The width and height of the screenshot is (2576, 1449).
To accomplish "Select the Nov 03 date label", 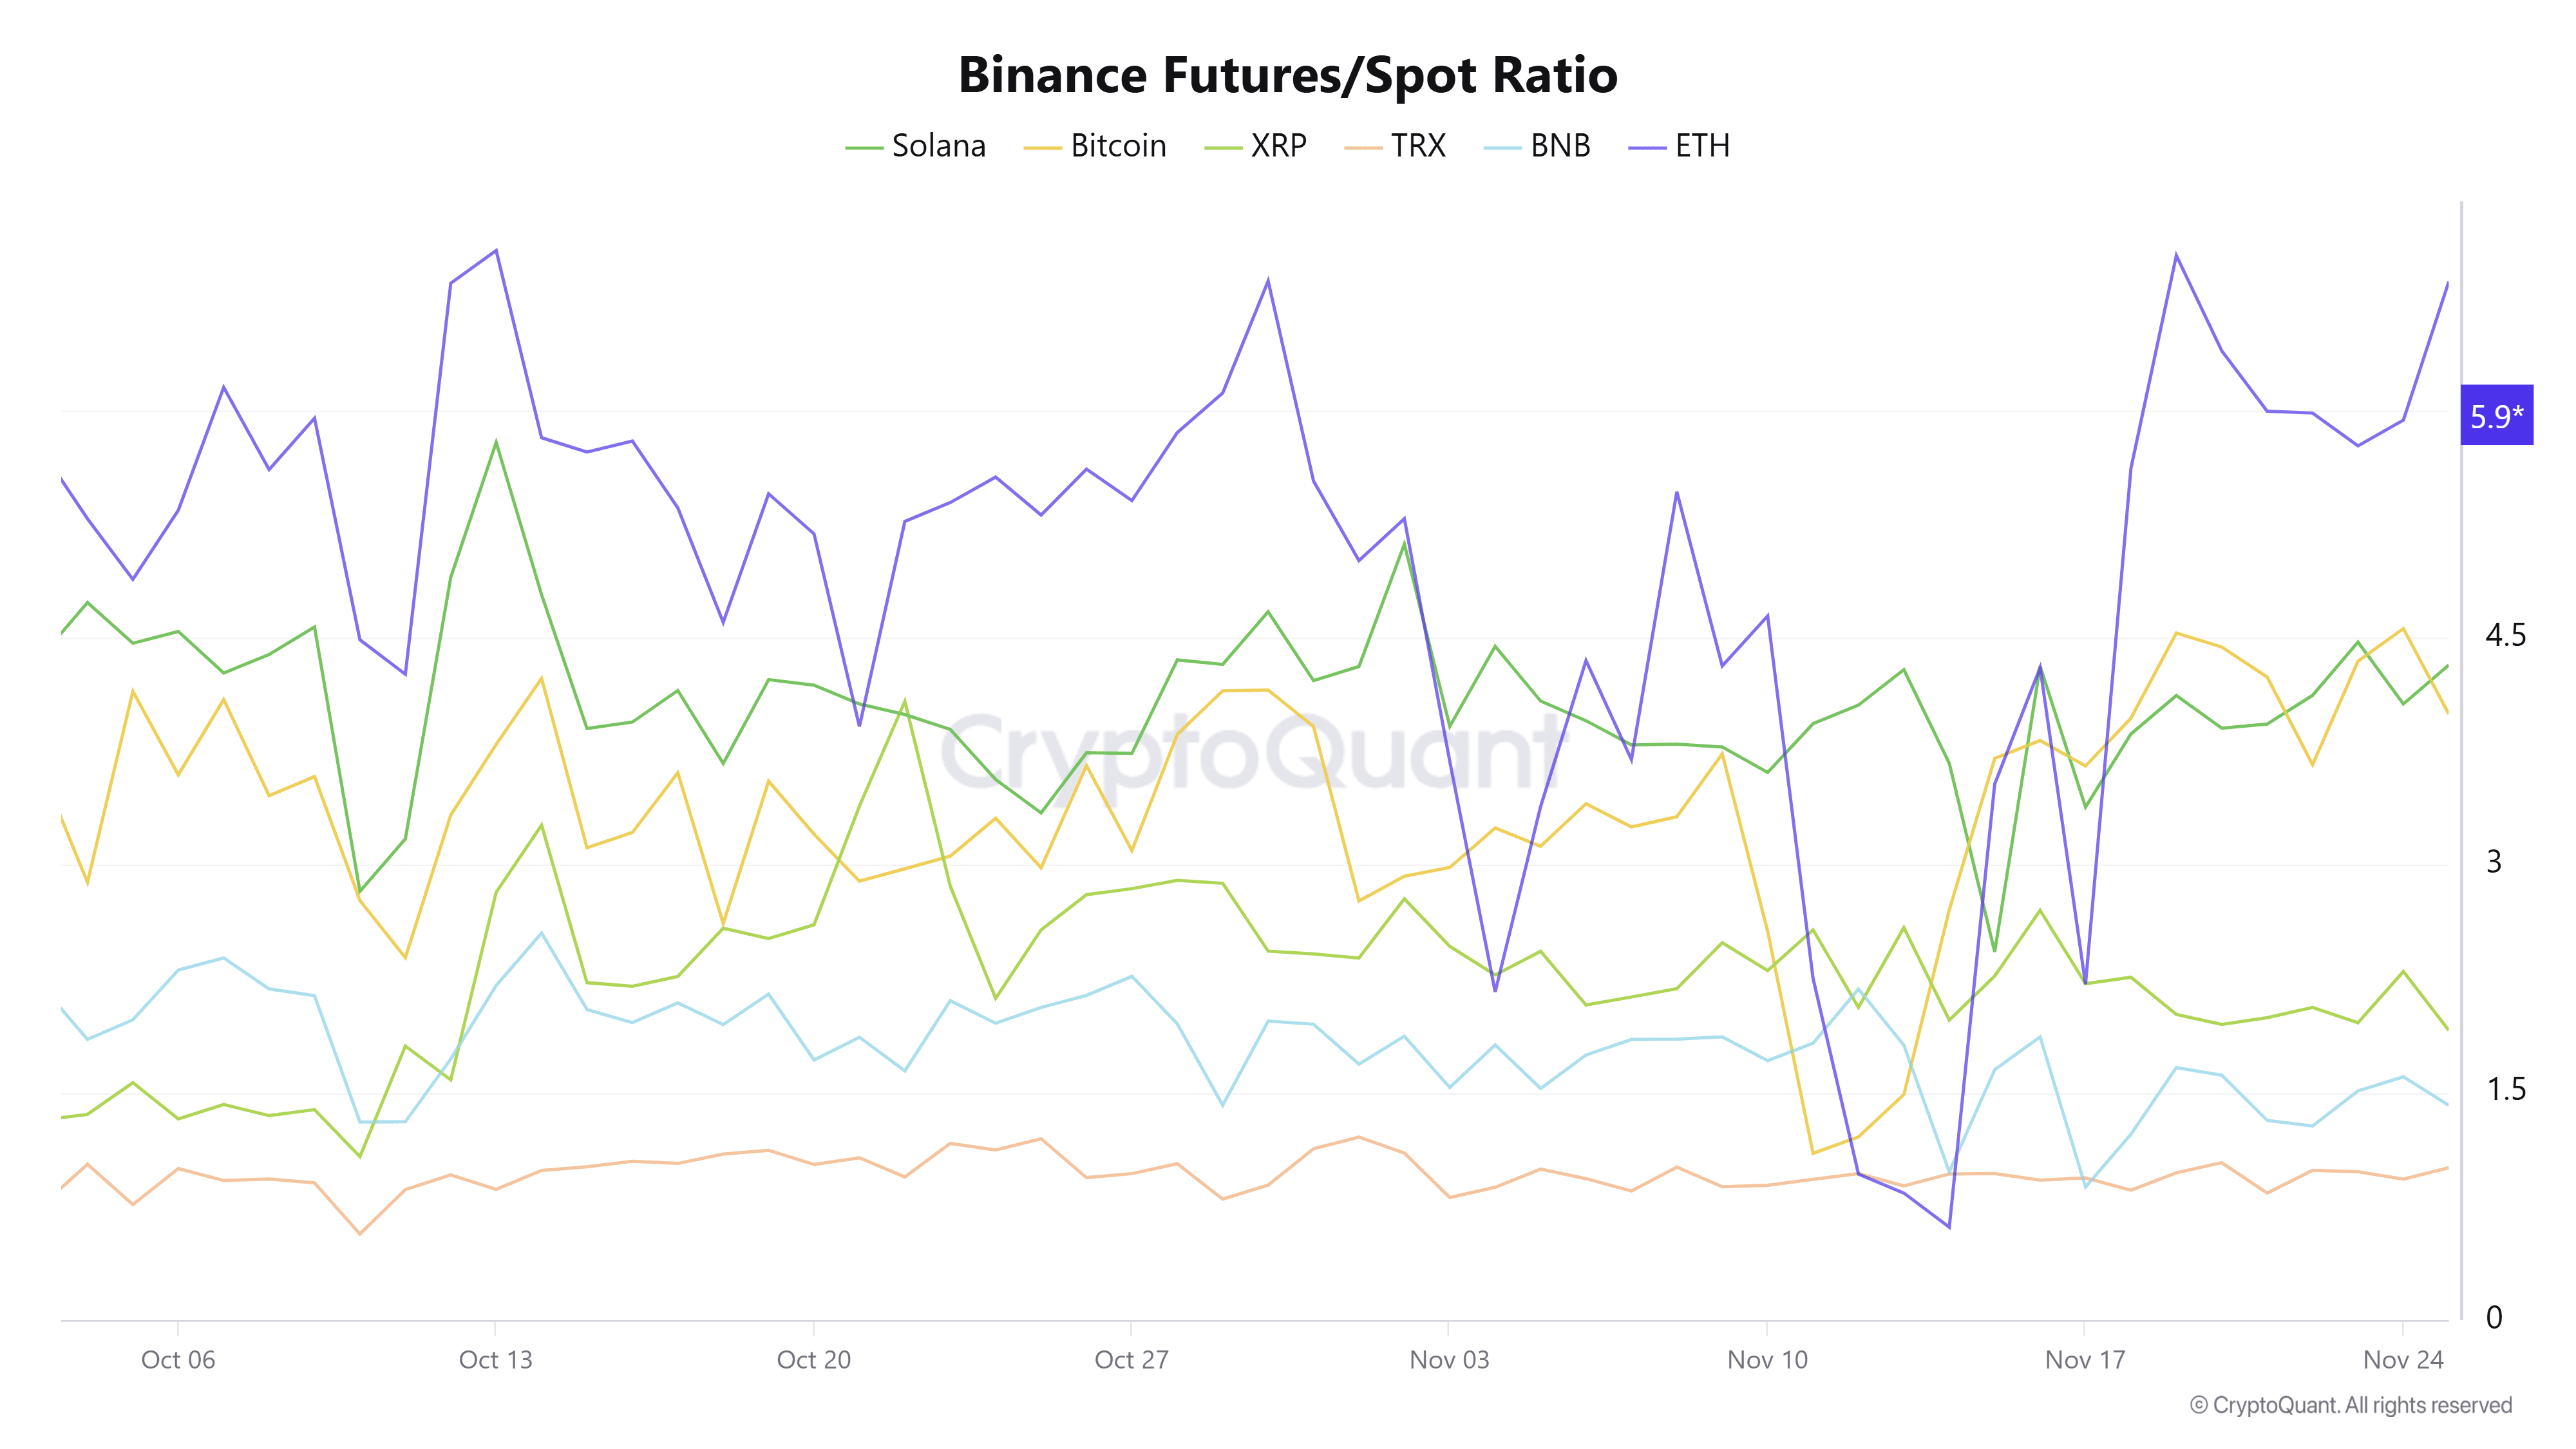I will pos(1449,1360).
